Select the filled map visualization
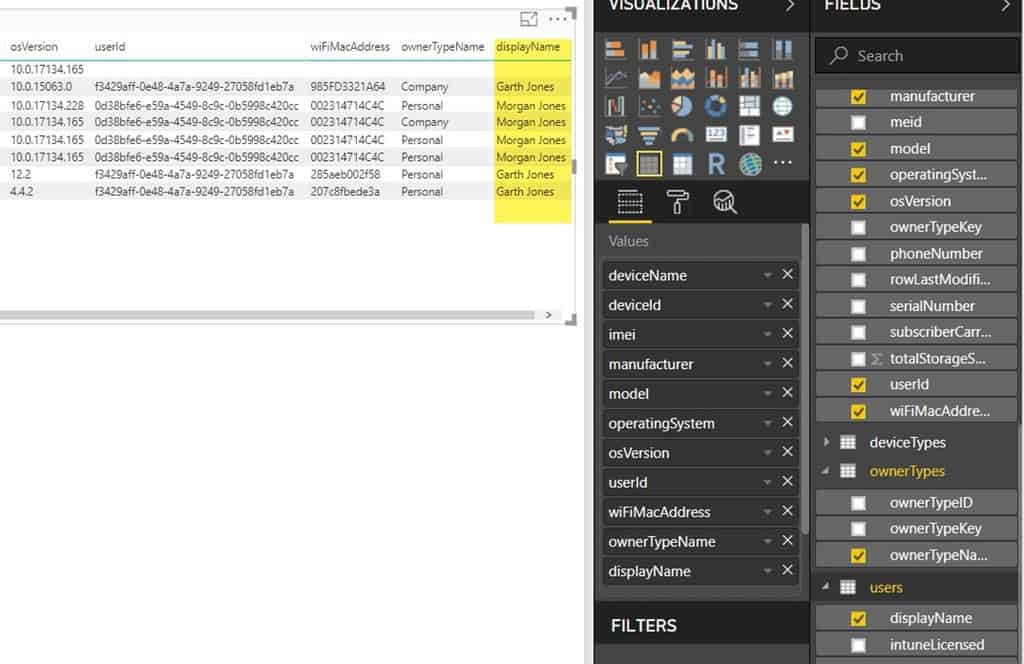 615,135
